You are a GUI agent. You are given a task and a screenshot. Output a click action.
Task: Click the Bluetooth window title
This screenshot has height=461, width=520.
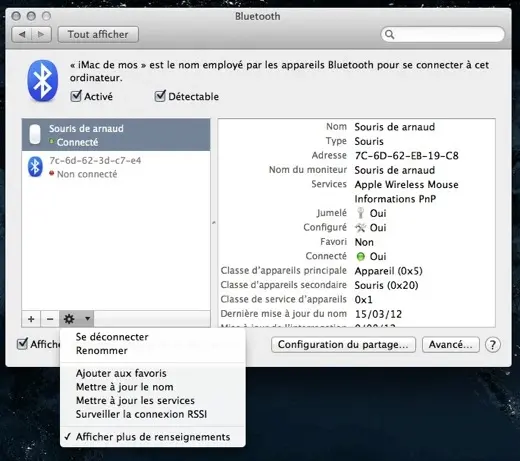258,16
